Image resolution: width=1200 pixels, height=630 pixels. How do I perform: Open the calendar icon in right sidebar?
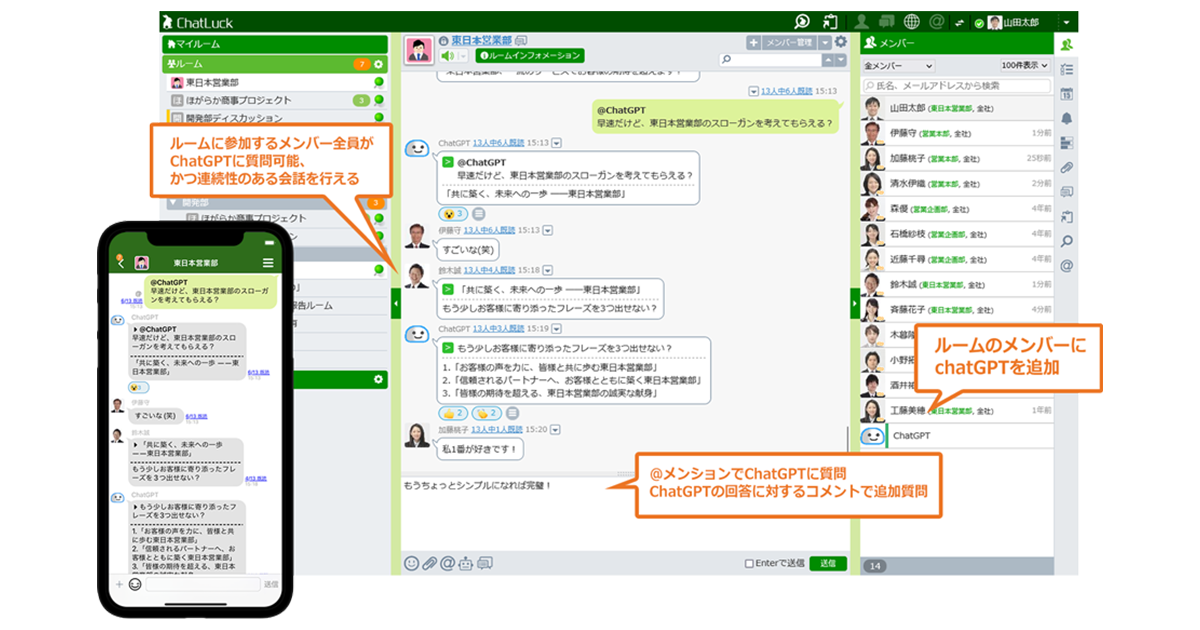click(x=1067, y=94)
